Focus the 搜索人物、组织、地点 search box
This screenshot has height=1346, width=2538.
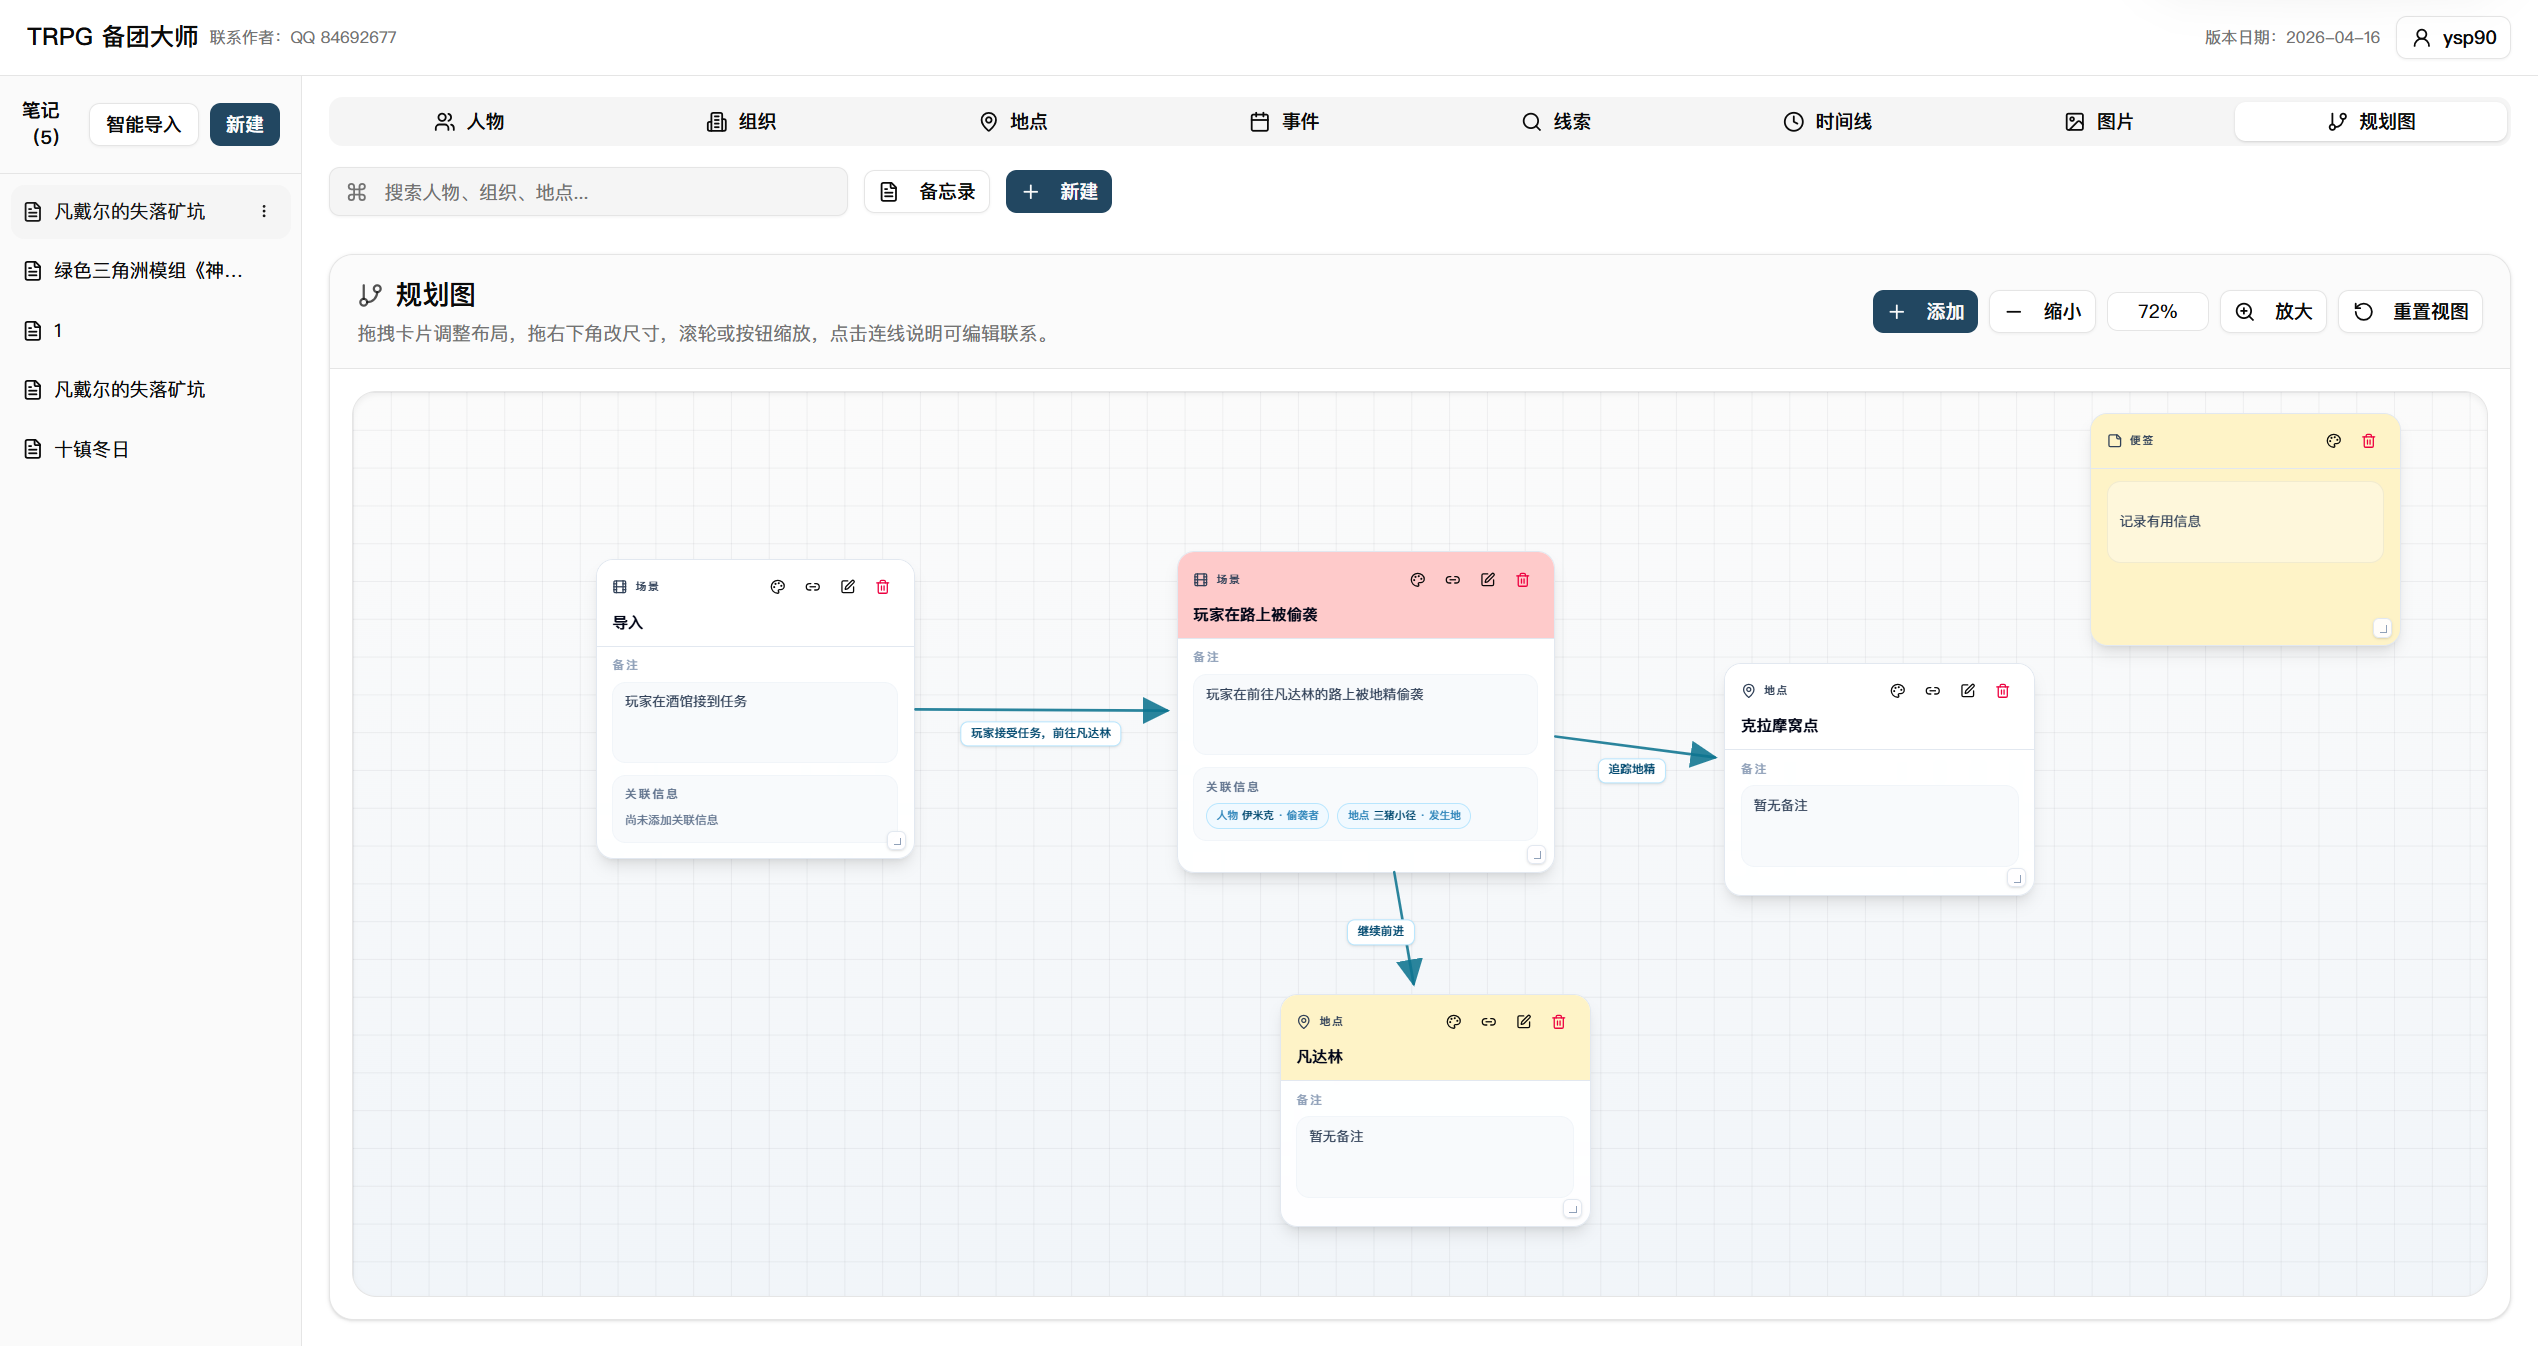(589, 192)
